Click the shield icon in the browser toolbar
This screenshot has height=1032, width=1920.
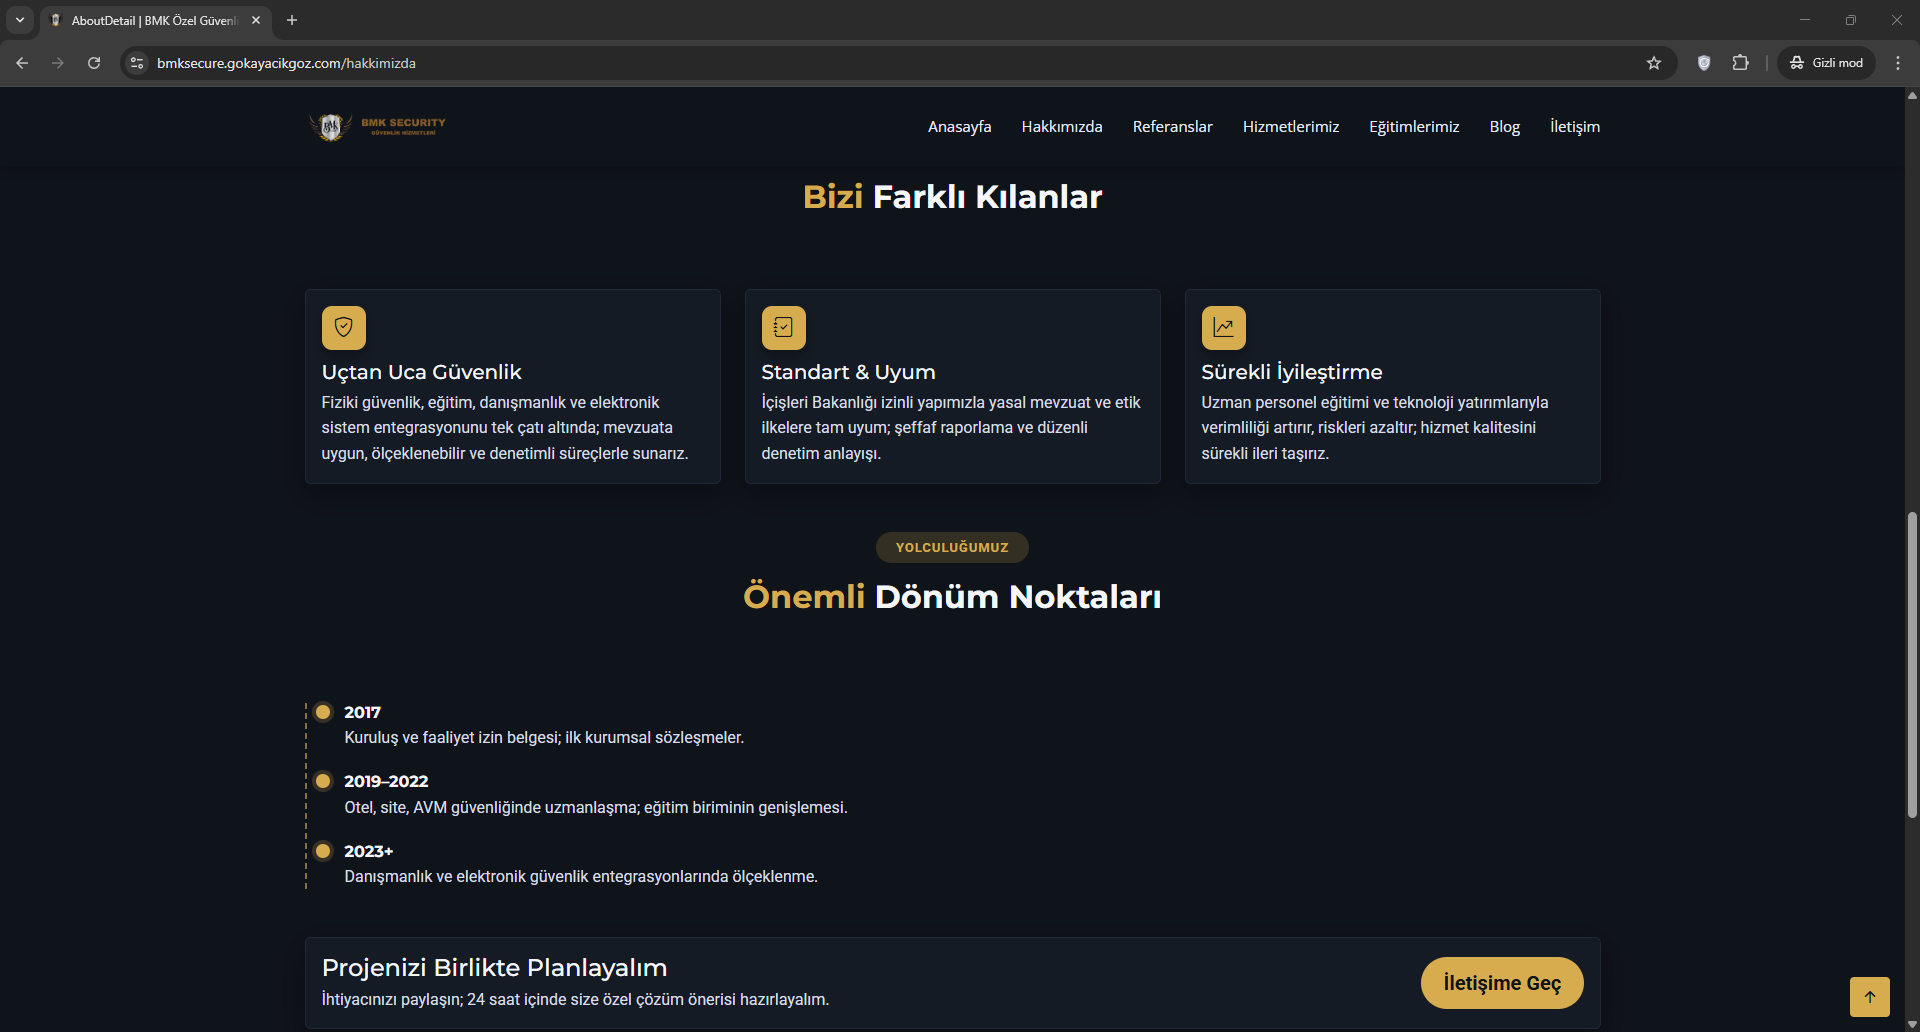tap(1704, 63)
